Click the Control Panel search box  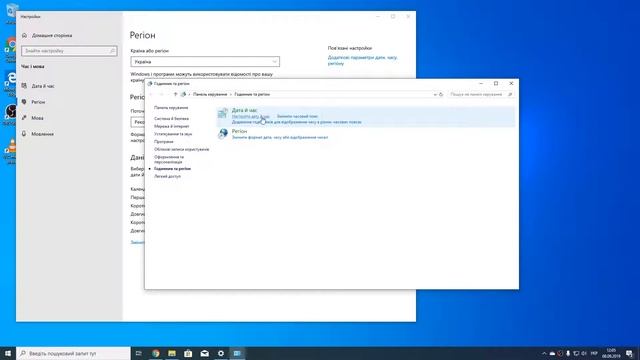tap(480, 94)
